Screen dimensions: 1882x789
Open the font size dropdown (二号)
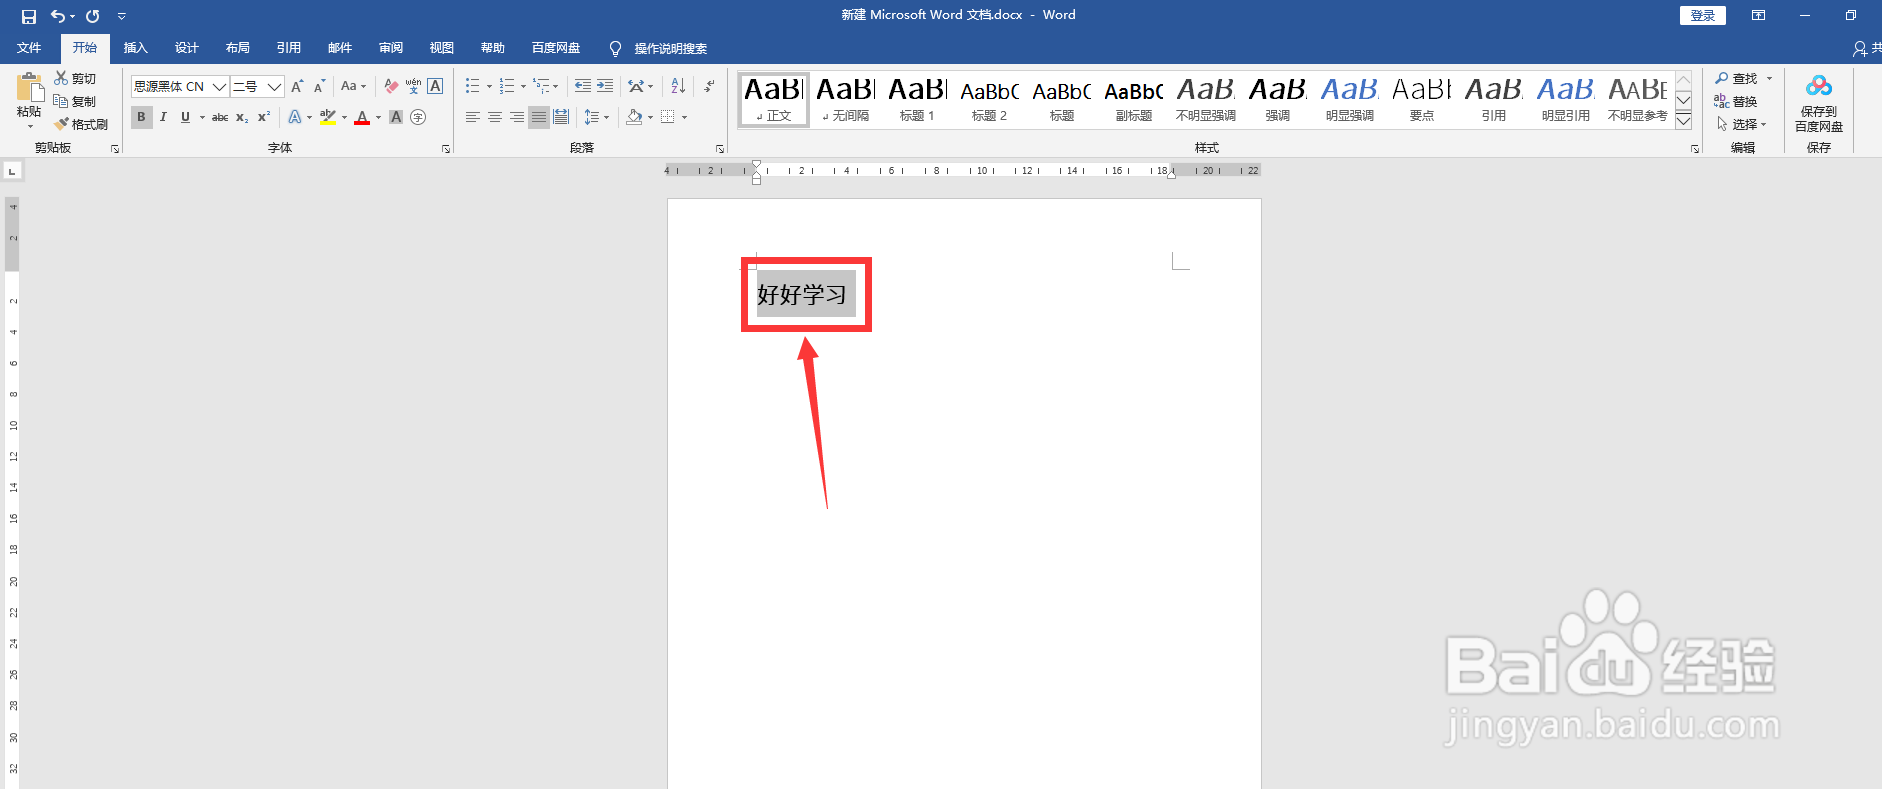[x=274, y=86]
